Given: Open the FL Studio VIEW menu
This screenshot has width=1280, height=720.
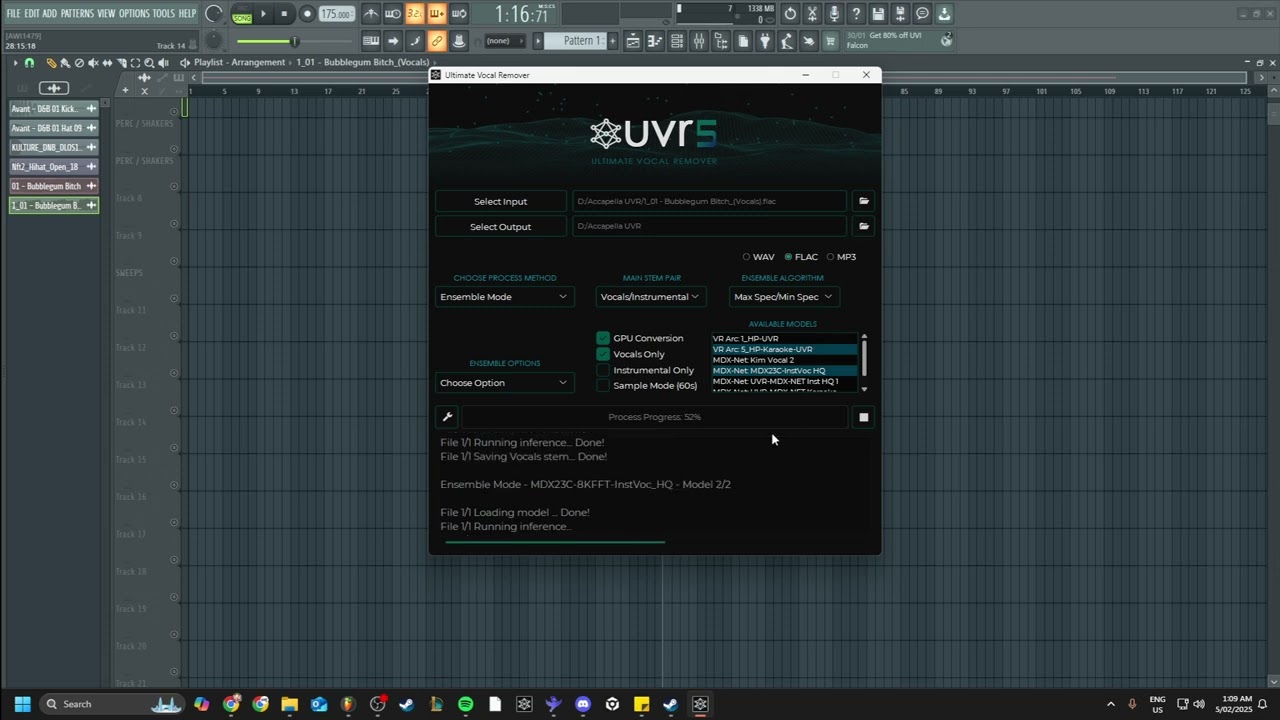Looking at the screenshot, I should click(106, 14).
